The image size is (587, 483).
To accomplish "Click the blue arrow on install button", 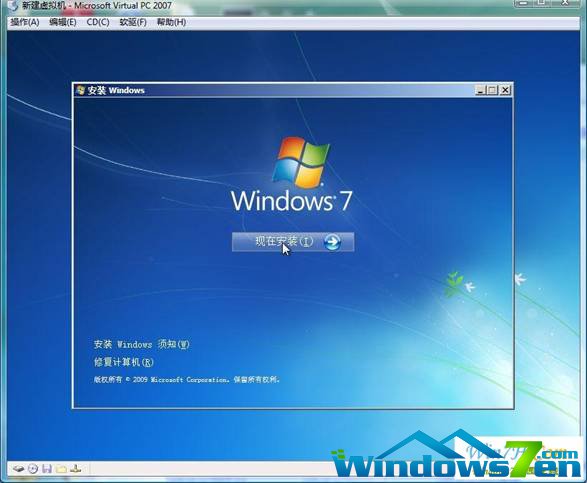I will pyautogui.click(x=332, y=242).
